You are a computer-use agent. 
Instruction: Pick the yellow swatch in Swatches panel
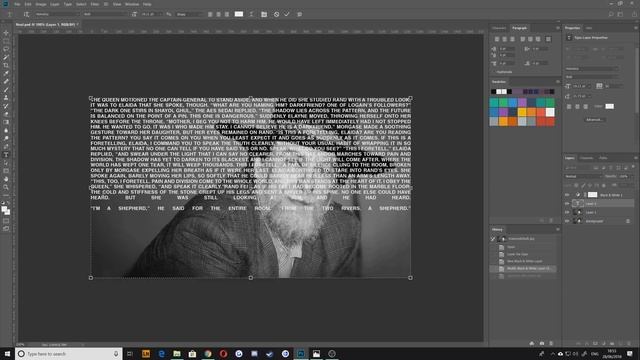[522, 112]
